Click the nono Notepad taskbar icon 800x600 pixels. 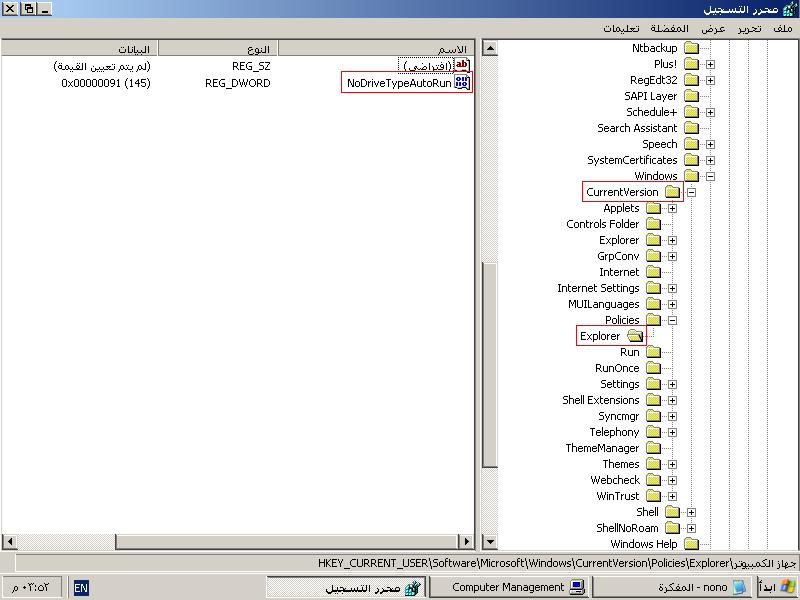coord(739,587)
